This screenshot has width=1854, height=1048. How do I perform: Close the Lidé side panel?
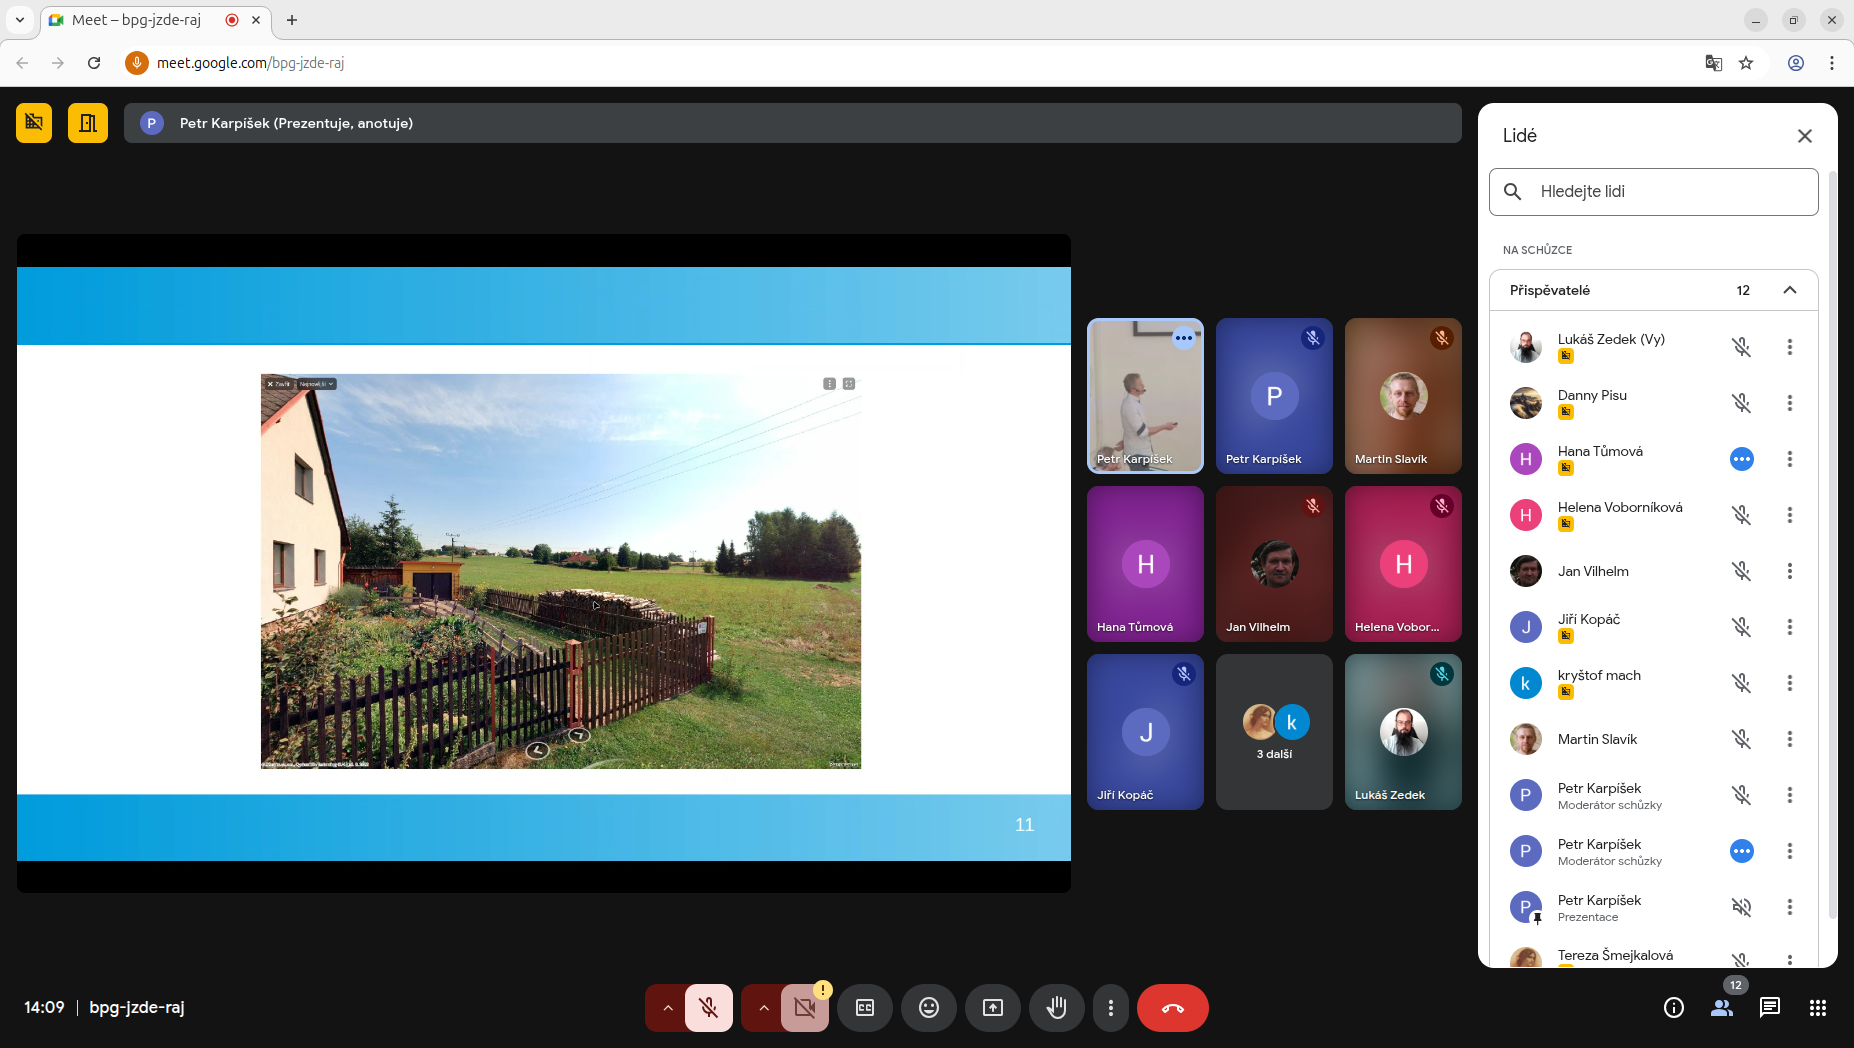[1804, 136]
